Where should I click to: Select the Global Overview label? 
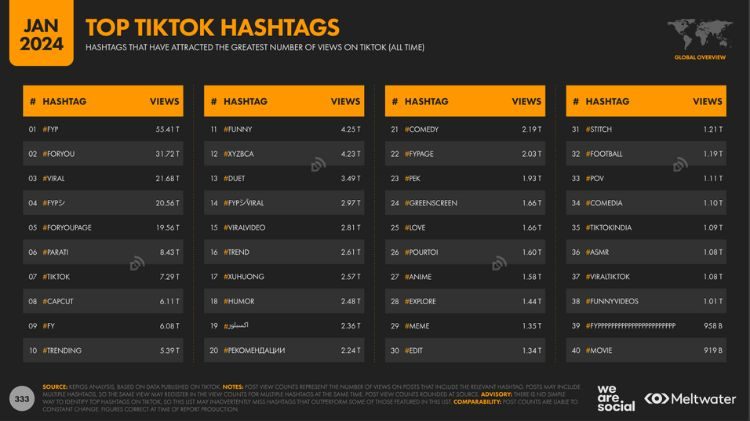(696, 58)
